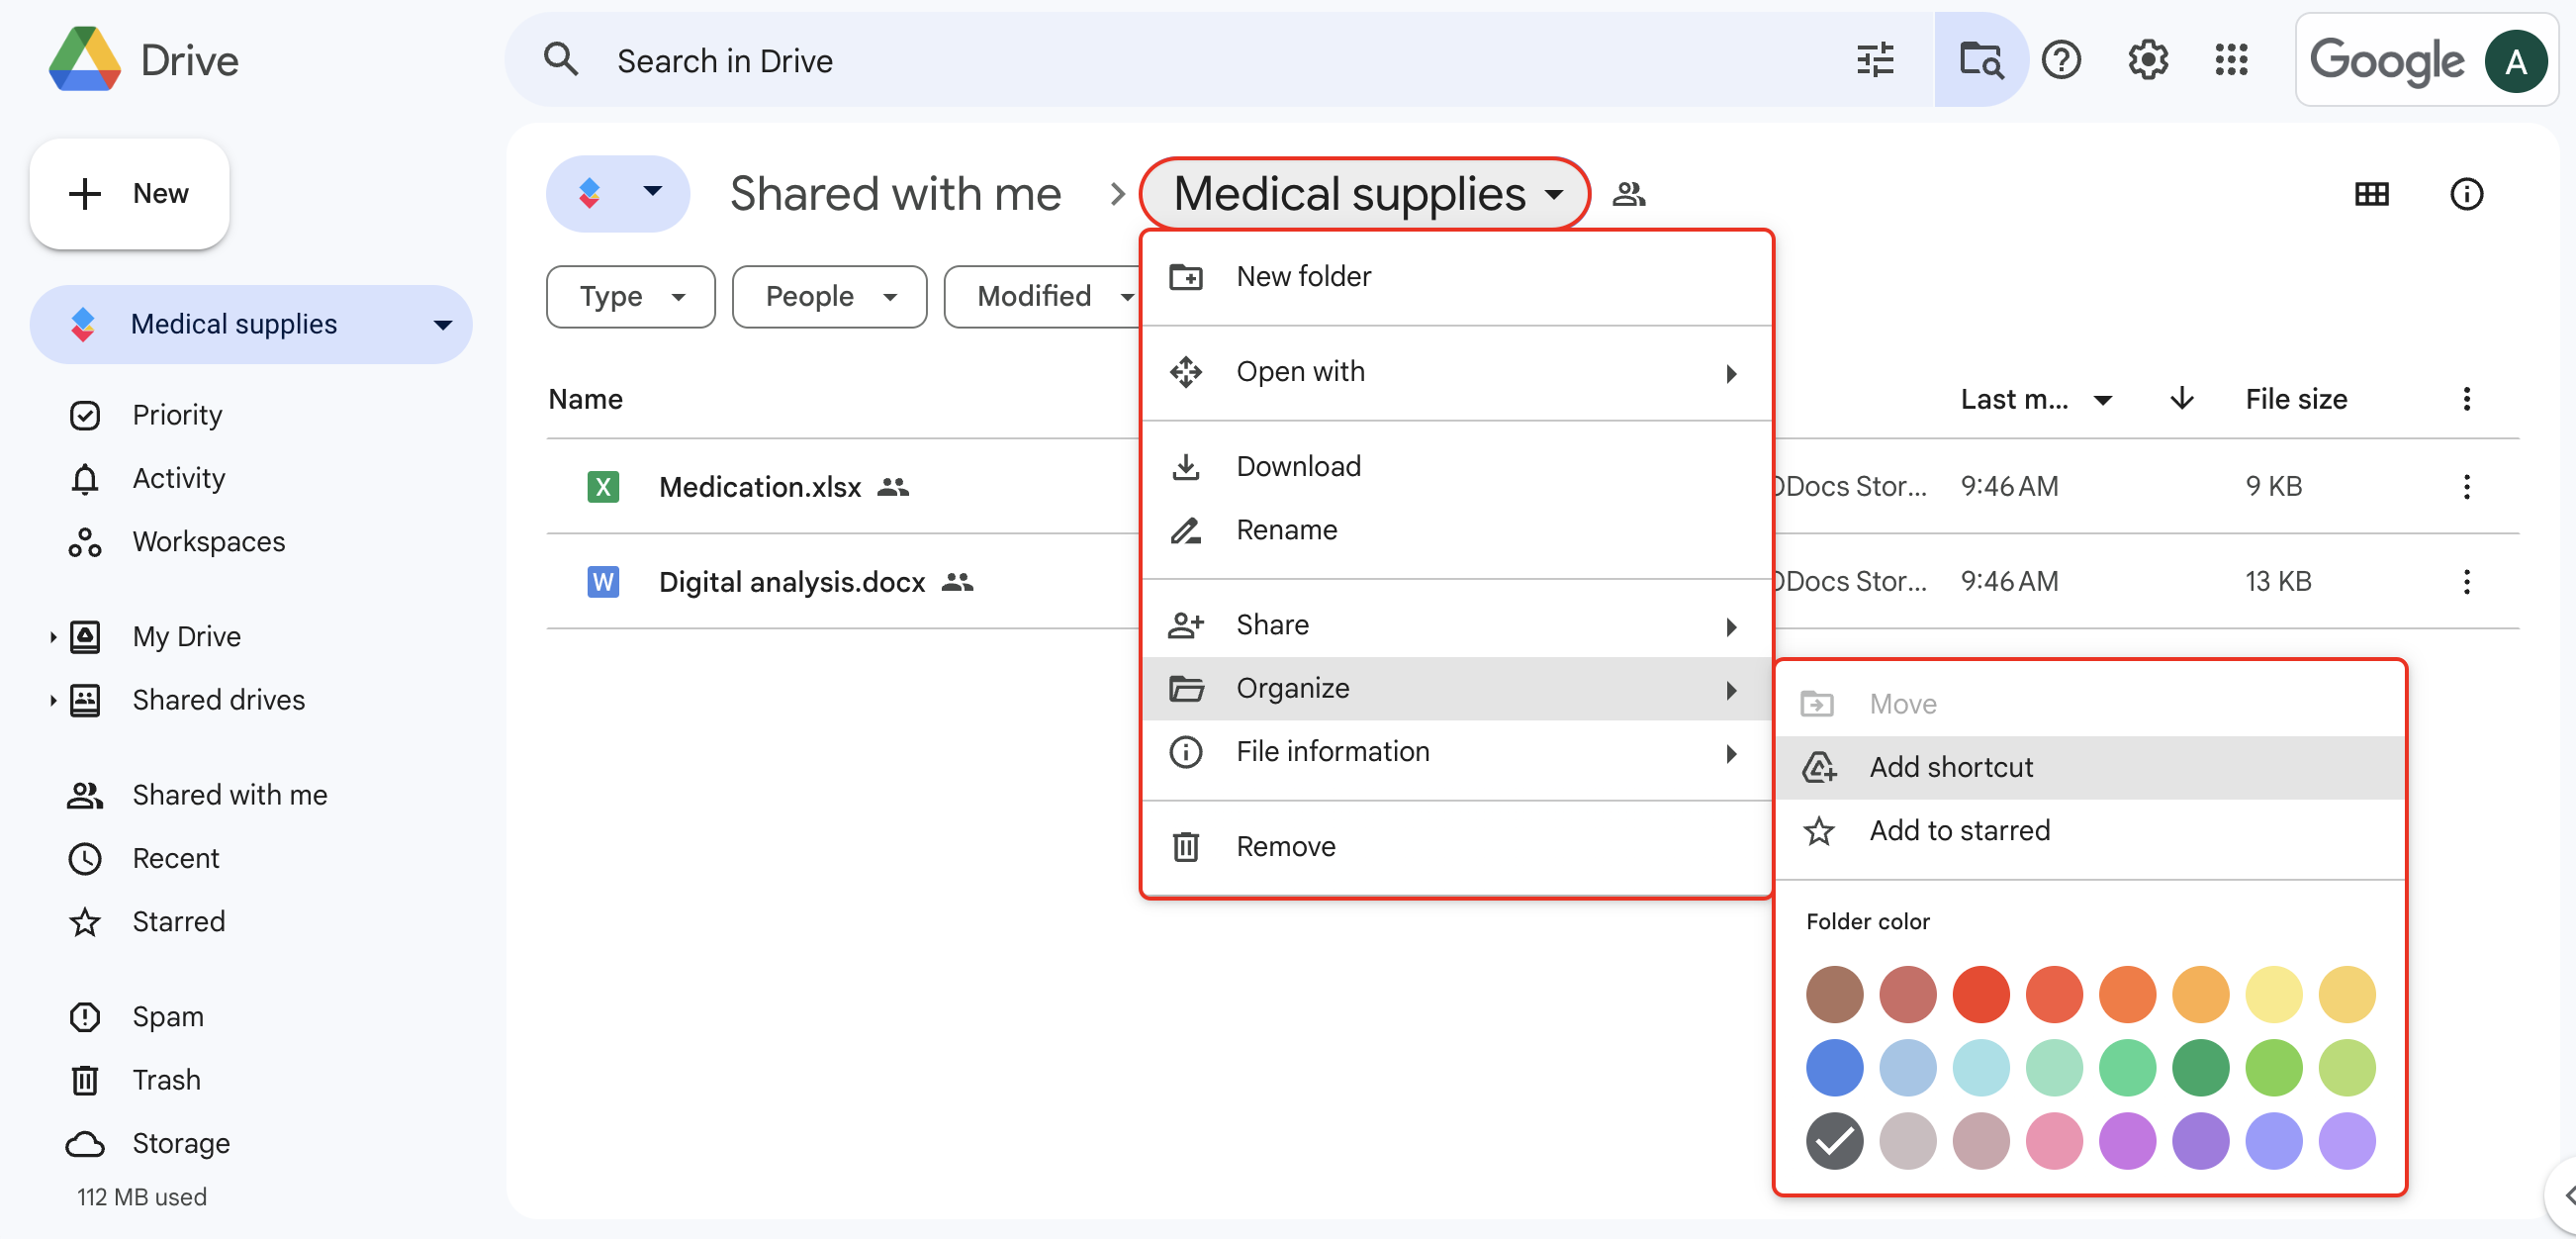
Task: Choose Add shortcut from Organize submenu
Action: [1950, 767]
